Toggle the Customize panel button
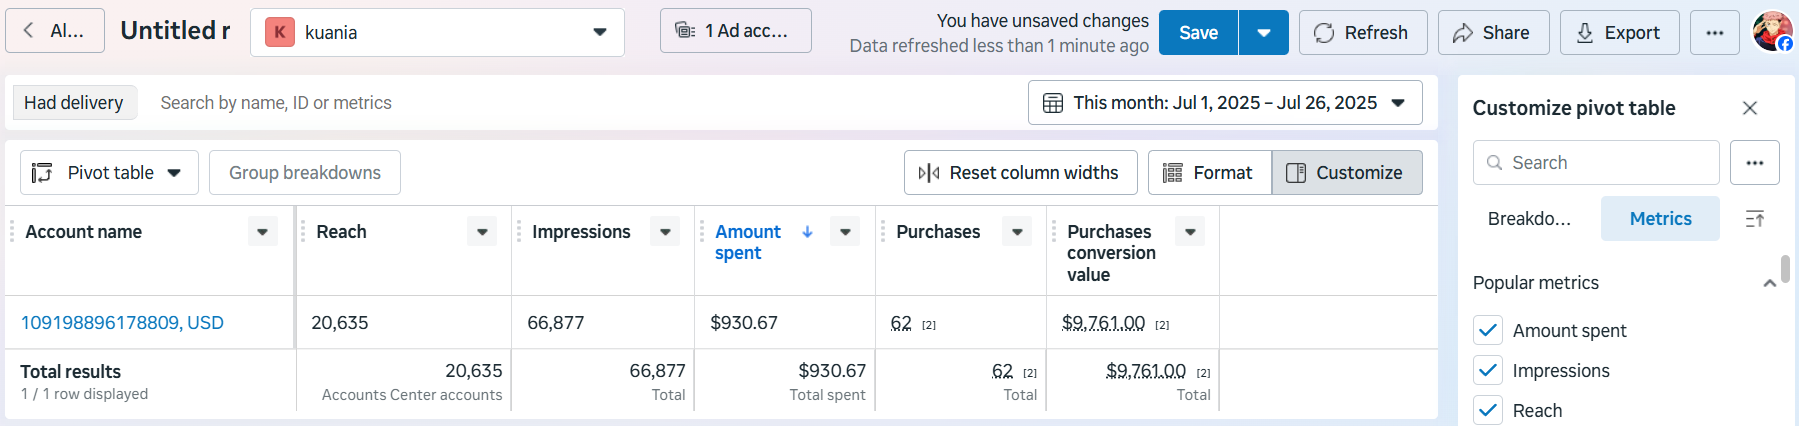1799x426 pixels. coord(1346,173)
